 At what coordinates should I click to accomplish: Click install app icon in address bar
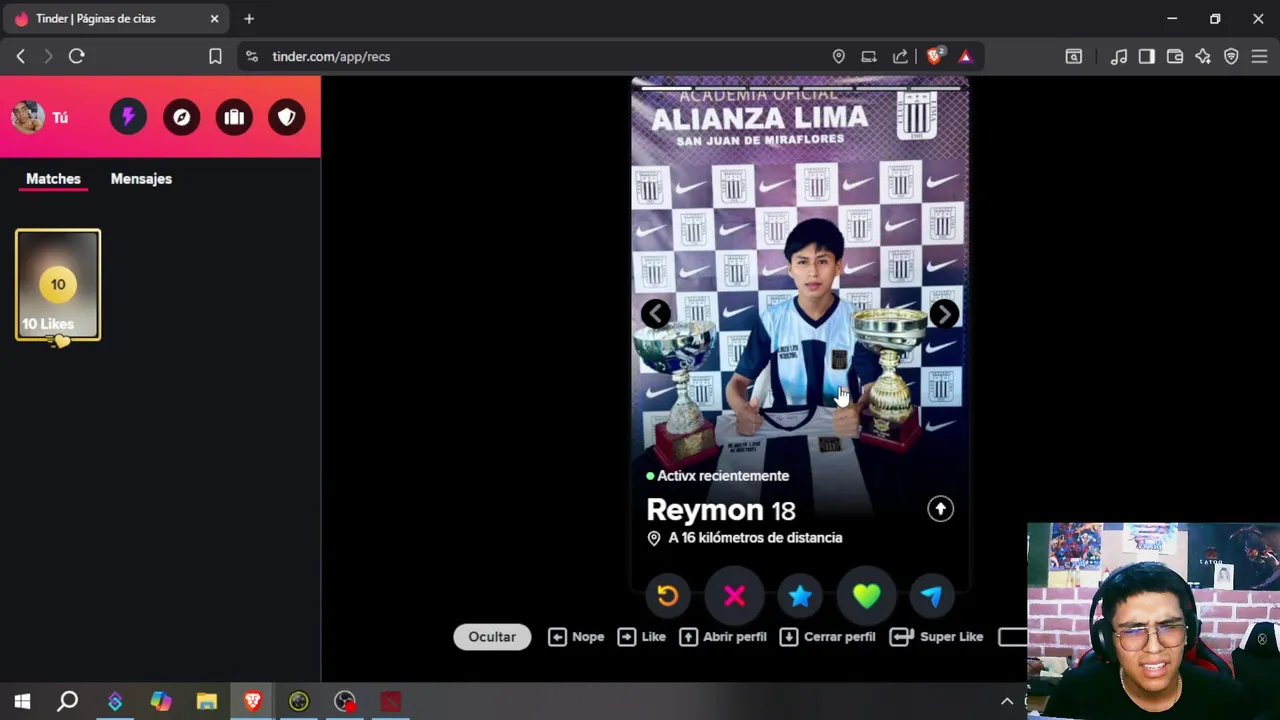pos(869,57)
